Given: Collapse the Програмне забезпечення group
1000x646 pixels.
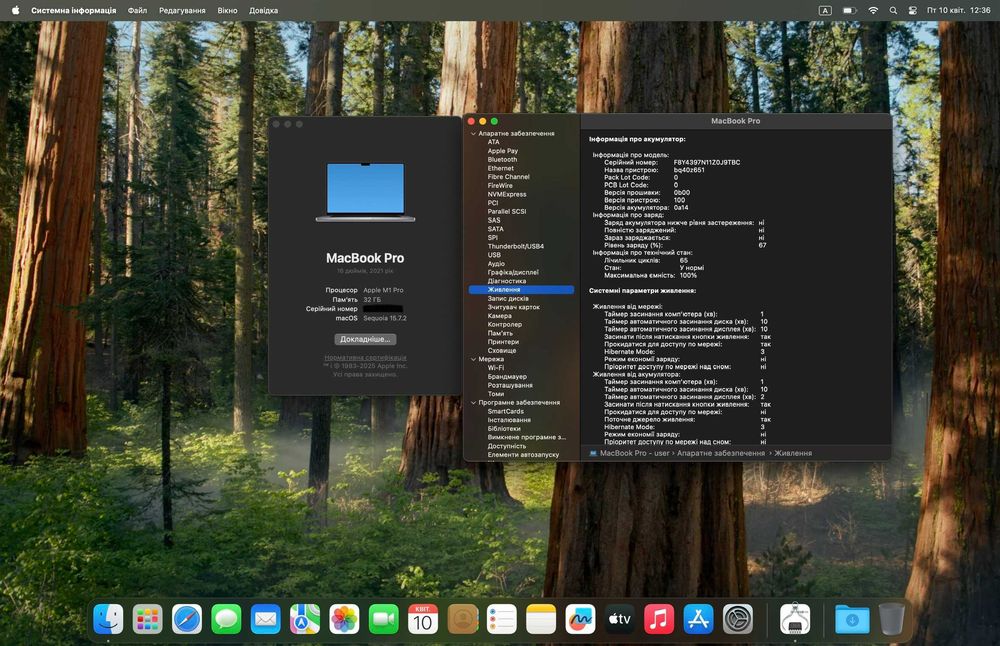Looking at the screenshot, I should 473,403.
